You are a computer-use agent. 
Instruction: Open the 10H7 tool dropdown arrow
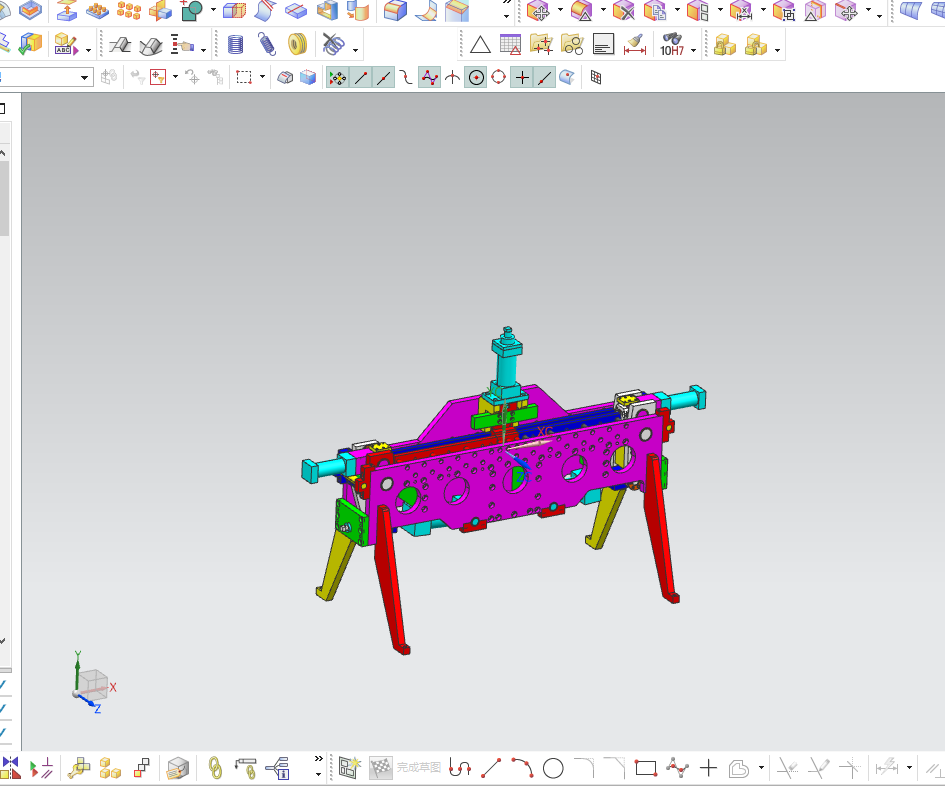[693, 50]
